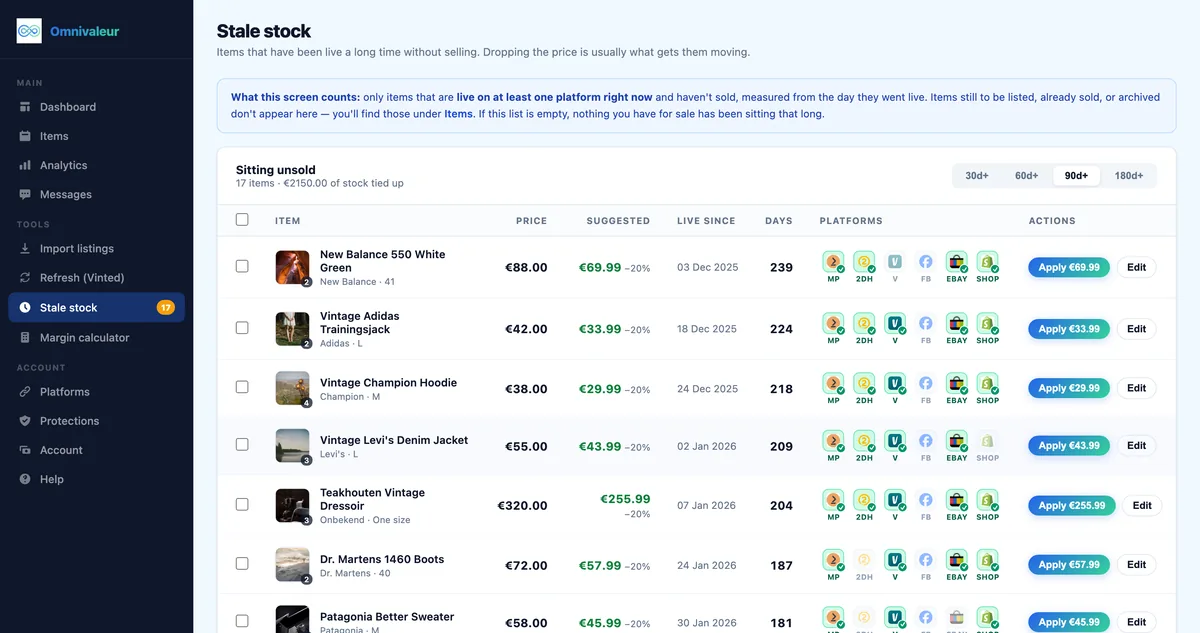Edit the Vintage Champion Hoodie item

[1137, 388]
